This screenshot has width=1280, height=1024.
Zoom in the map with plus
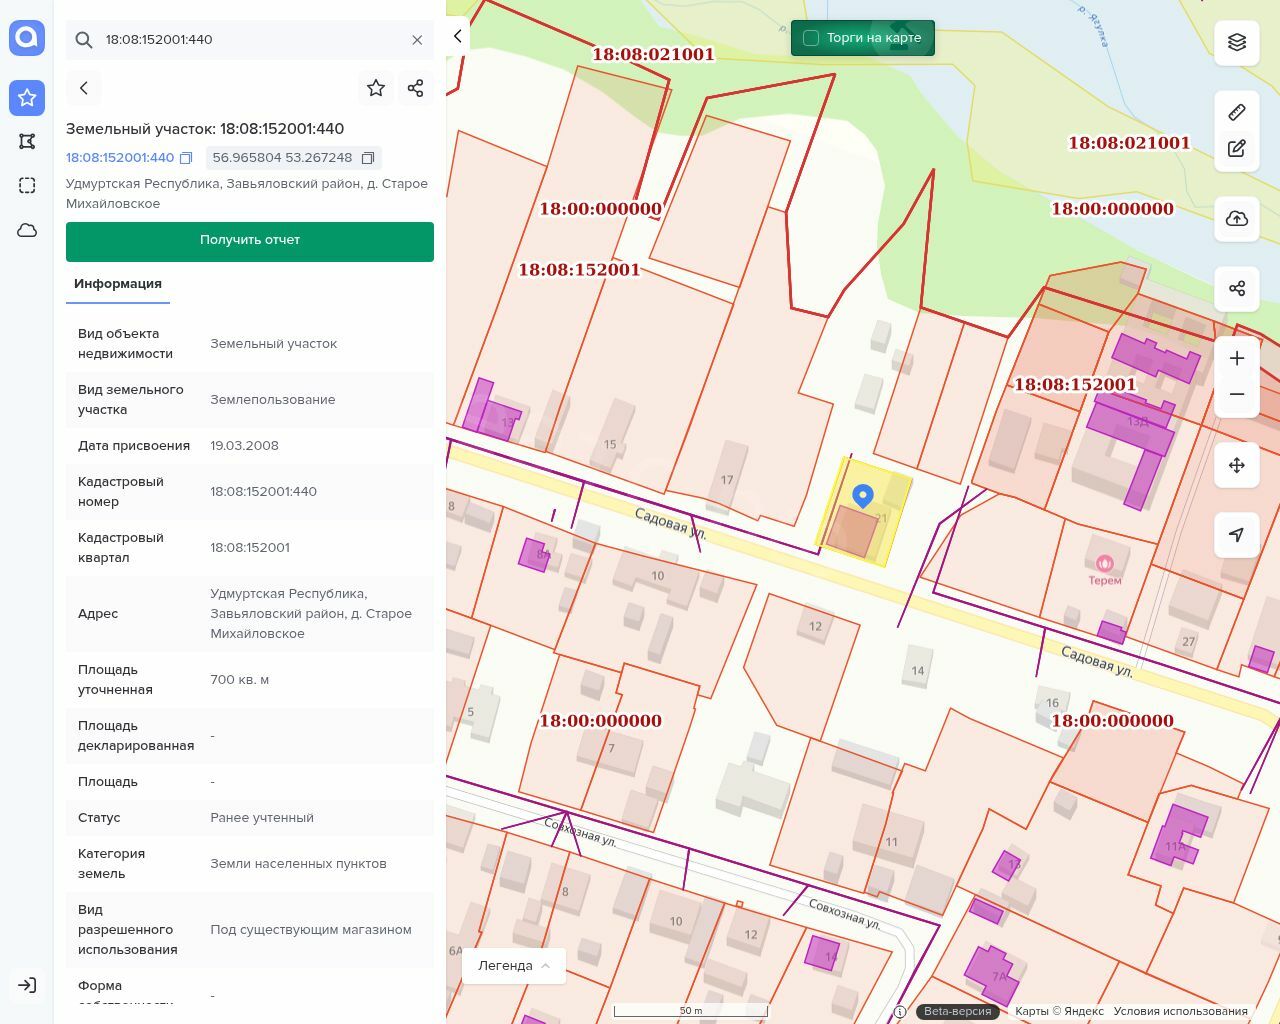click(1237, 359)
